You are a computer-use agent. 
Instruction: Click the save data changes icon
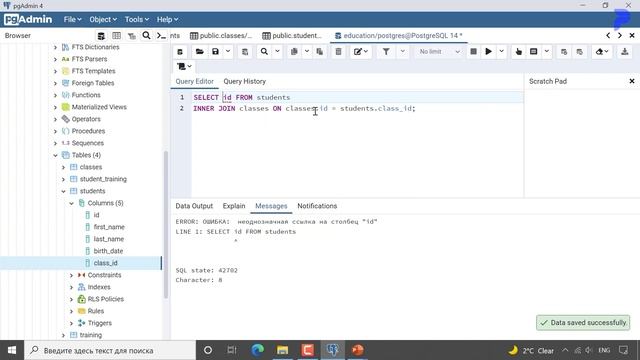(x=245, y=52)
